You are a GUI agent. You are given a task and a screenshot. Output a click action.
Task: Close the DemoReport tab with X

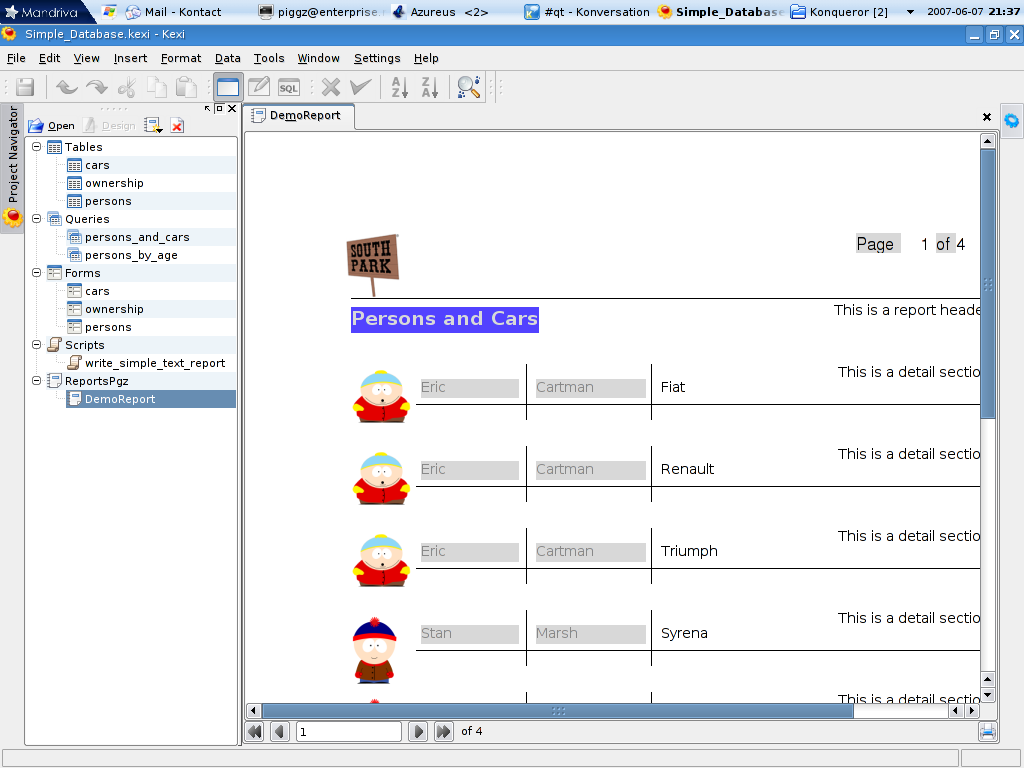[987, 117]
